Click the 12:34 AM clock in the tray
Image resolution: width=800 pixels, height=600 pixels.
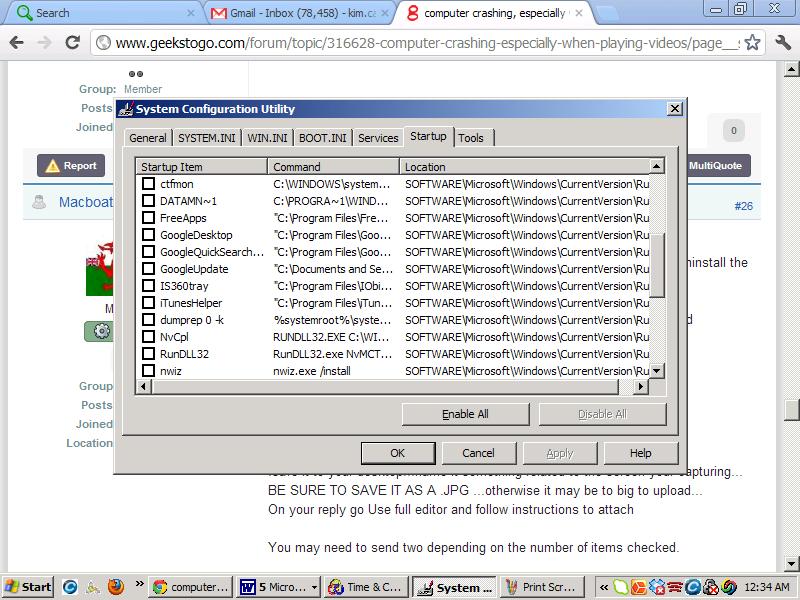click(767, 587)
